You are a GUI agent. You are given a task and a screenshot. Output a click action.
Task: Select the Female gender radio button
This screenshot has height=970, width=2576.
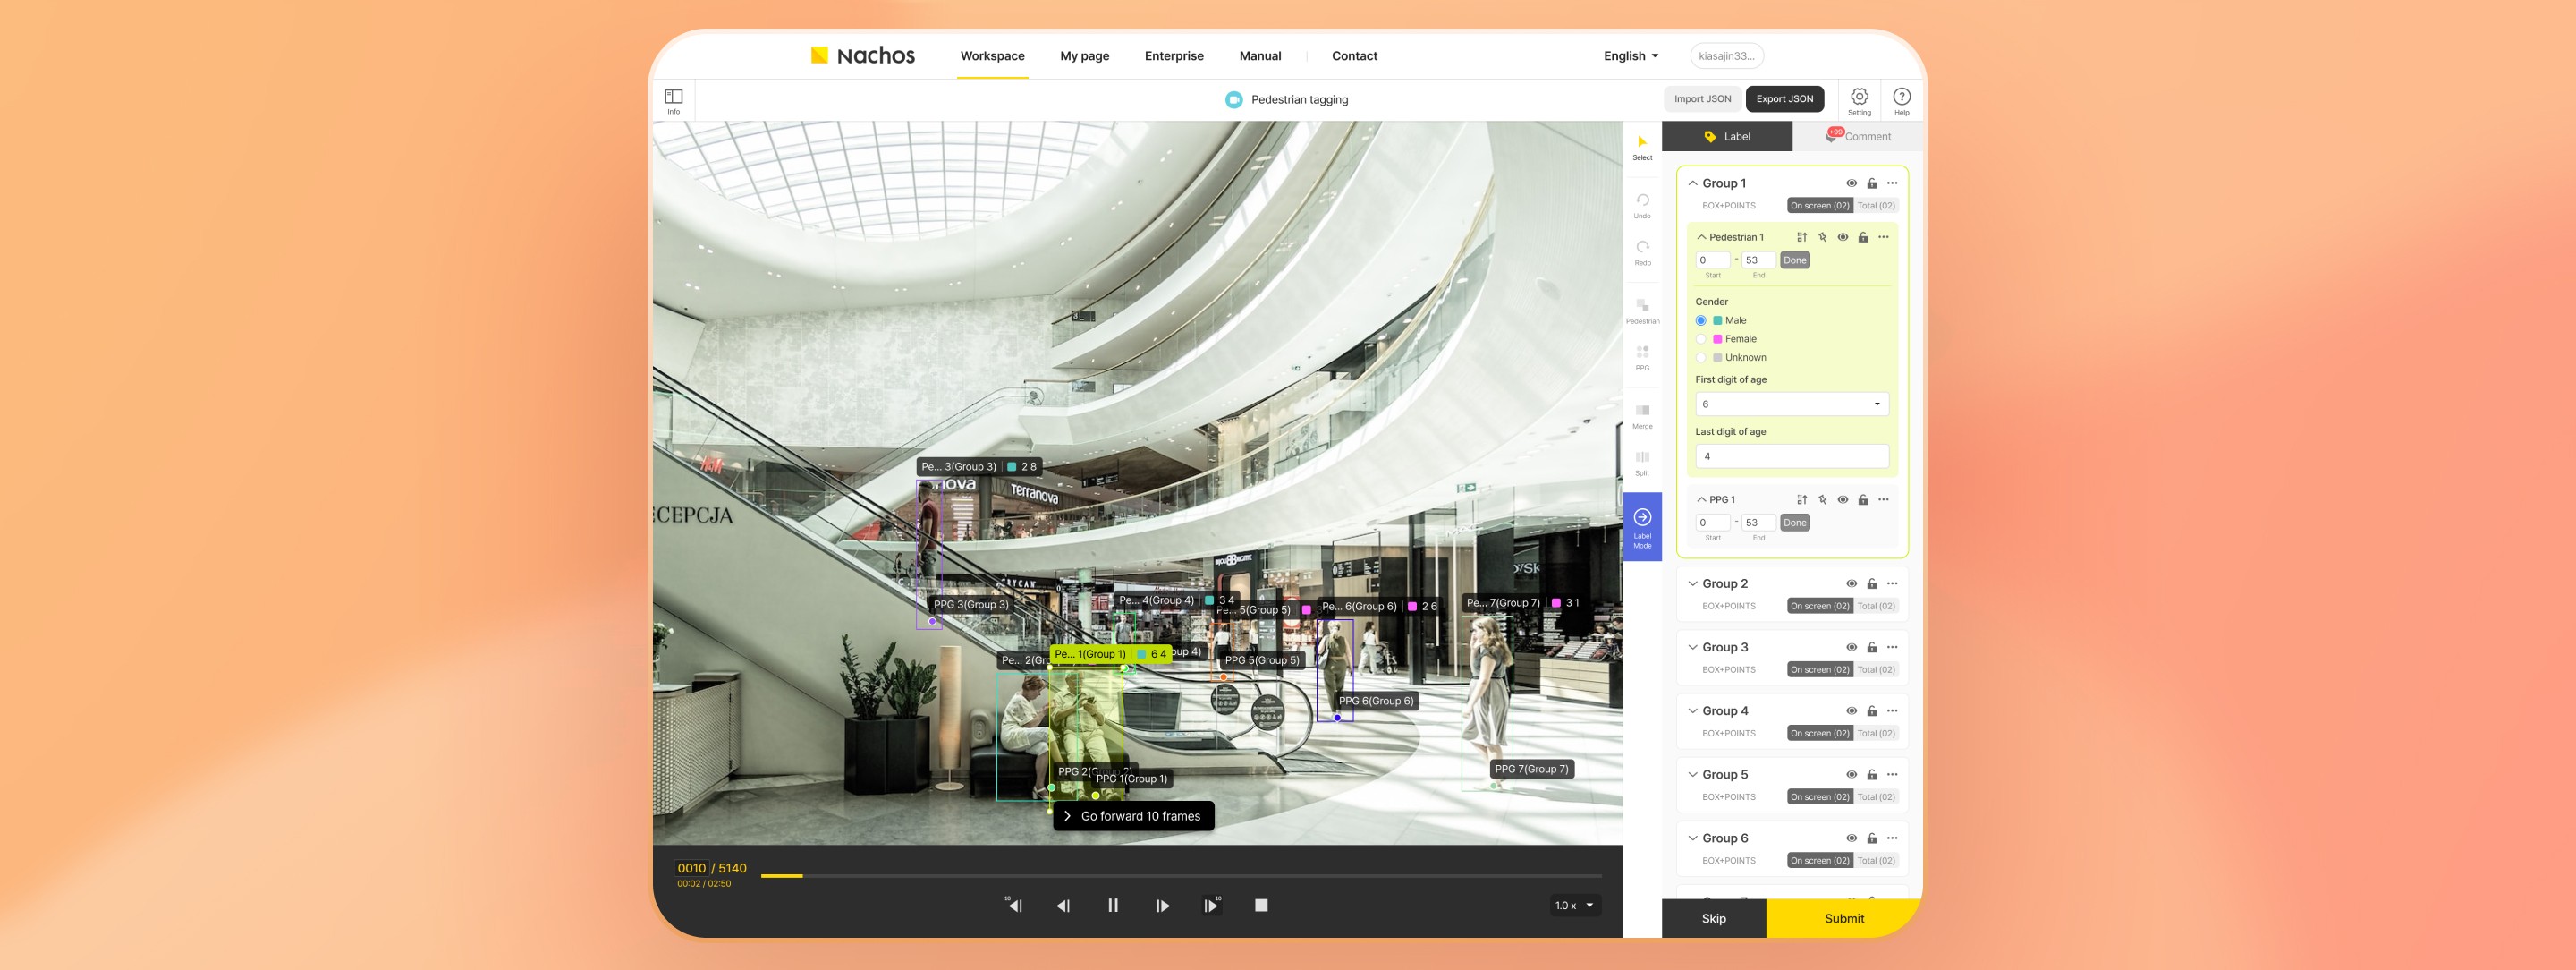click(1701, 339)
